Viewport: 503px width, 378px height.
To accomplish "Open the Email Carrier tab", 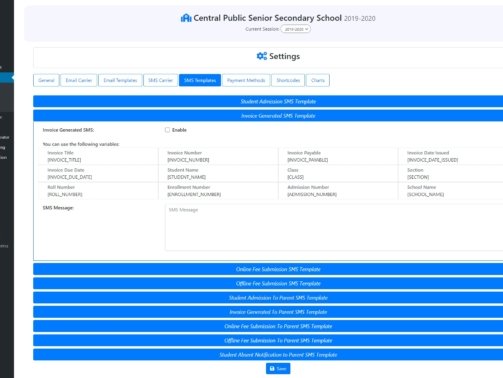I will pos(79,80).
